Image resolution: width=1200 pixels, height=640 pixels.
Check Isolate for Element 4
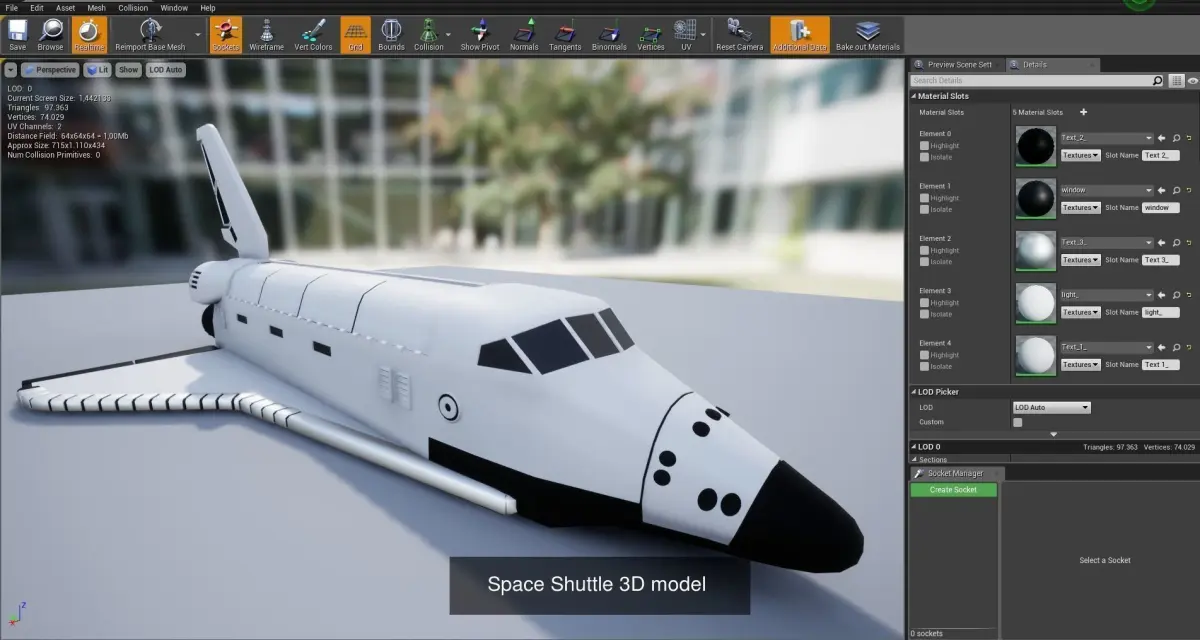[x=924, y=366]
